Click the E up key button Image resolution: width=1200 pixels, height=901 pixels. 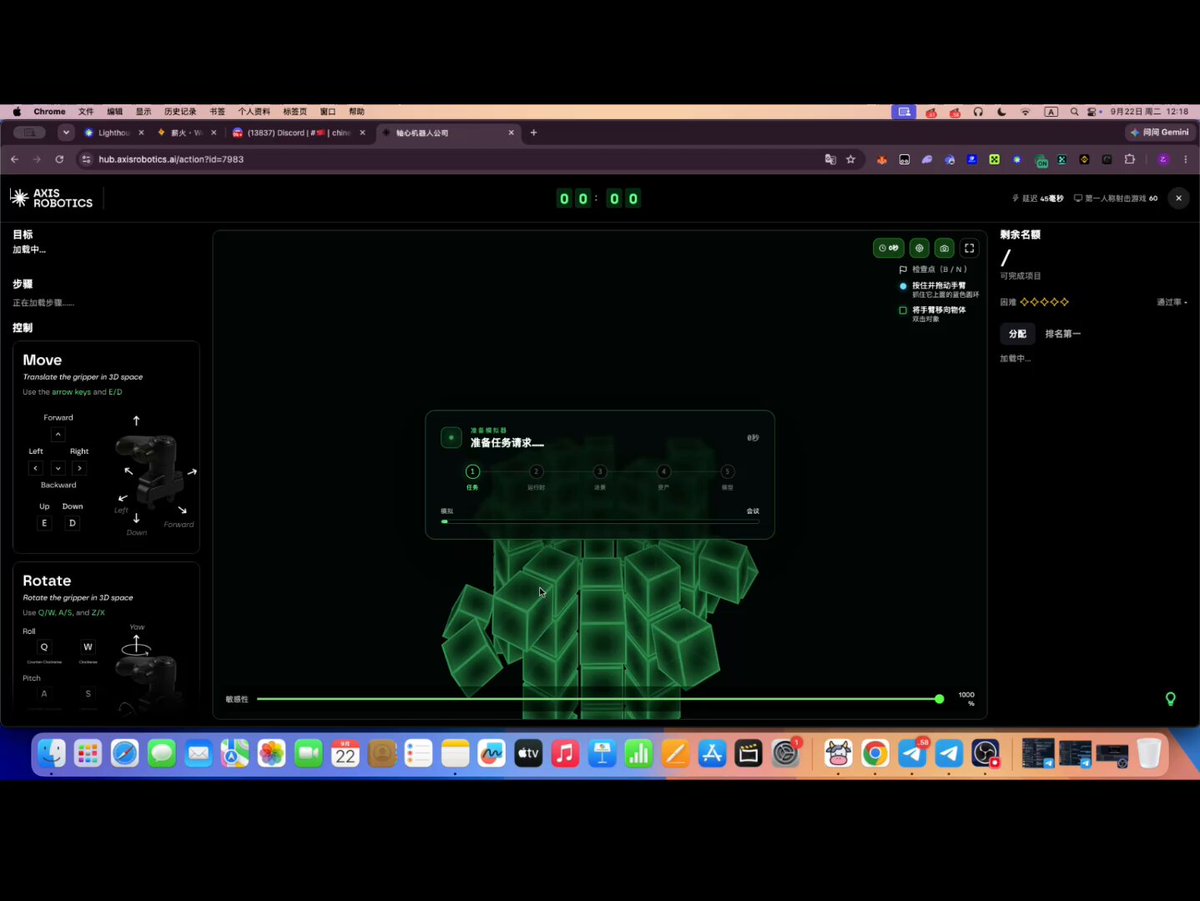pyautogui.click(x=44, y=523)
